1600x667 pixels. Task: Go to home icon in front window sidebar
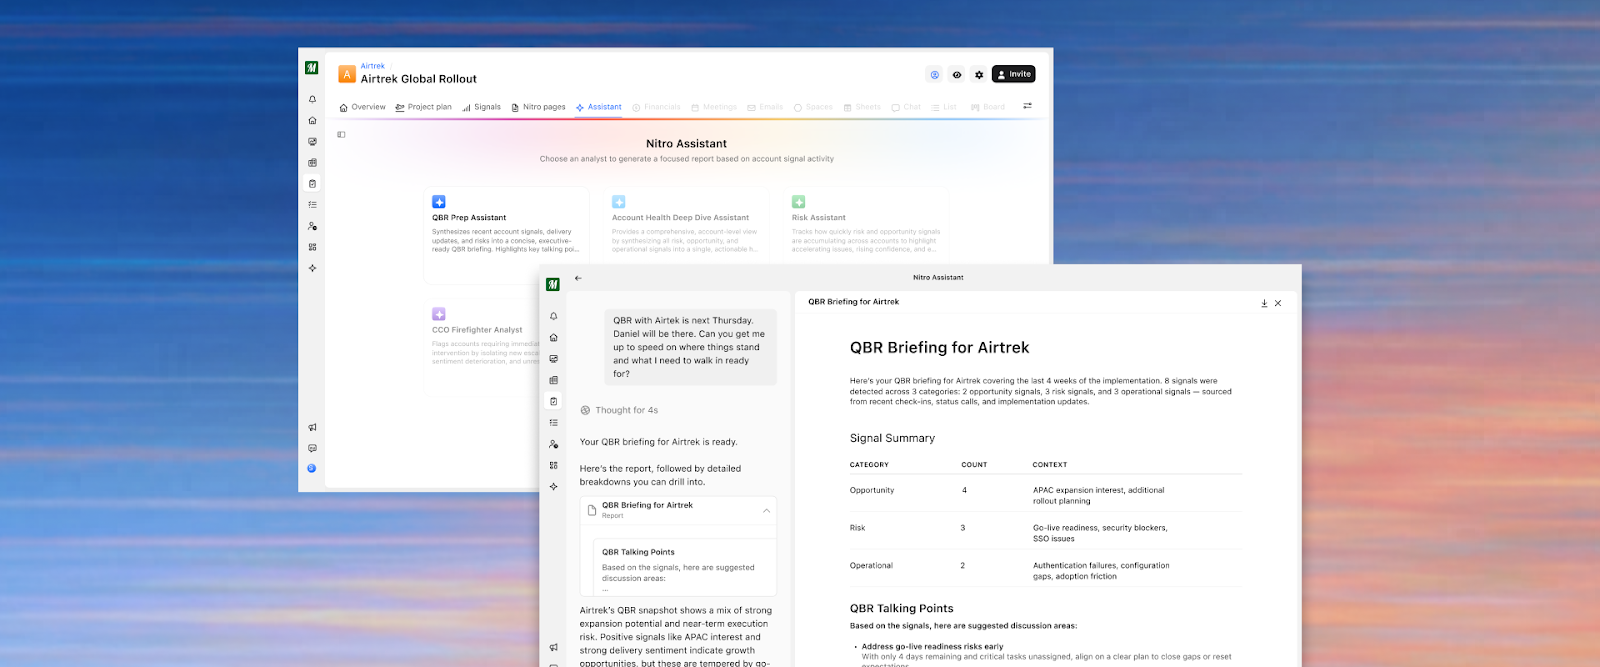point(553,338)
